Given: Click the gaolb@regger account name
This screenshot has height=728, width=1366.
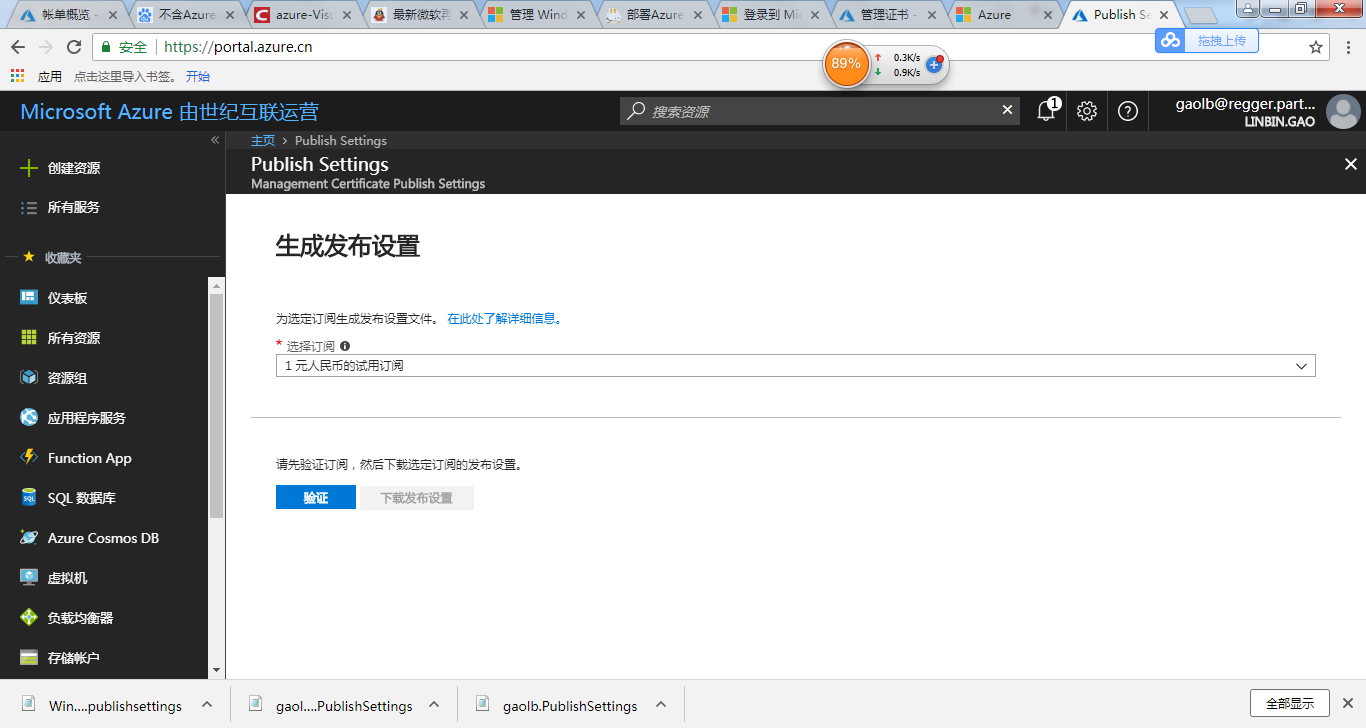Looking at the screenshot, I should pos(1245,104).
